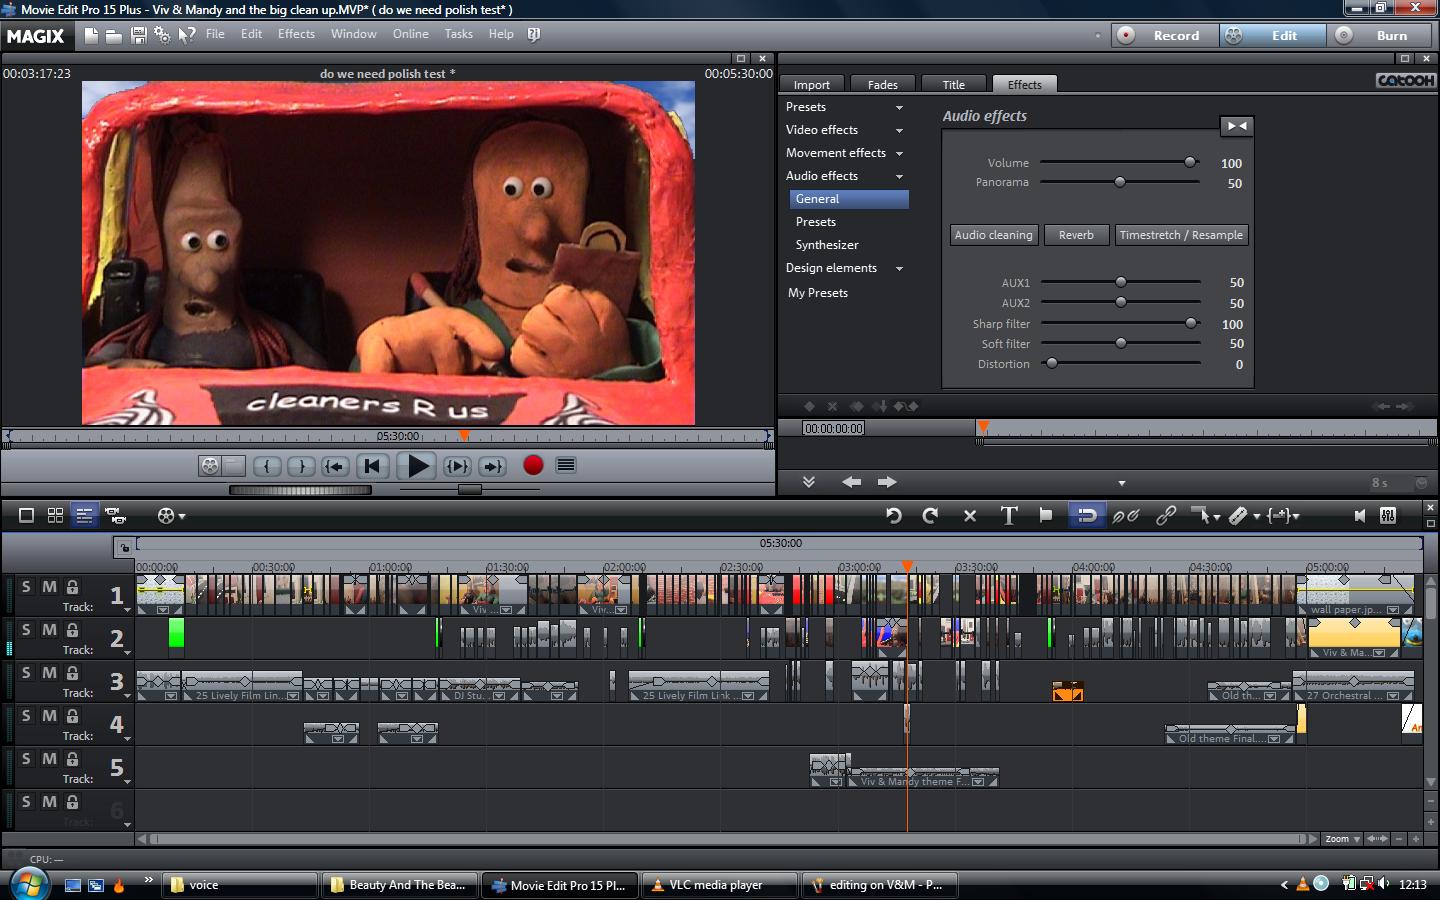Viewport: 1440px width, 900px height.
Task: Switch to storyboard mode icon
Action: coord(27,515)
